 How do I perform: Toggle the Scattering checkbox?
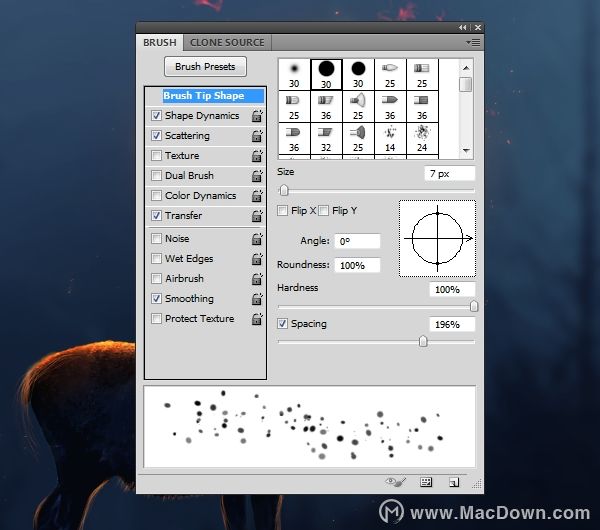[x=156, y=135]
